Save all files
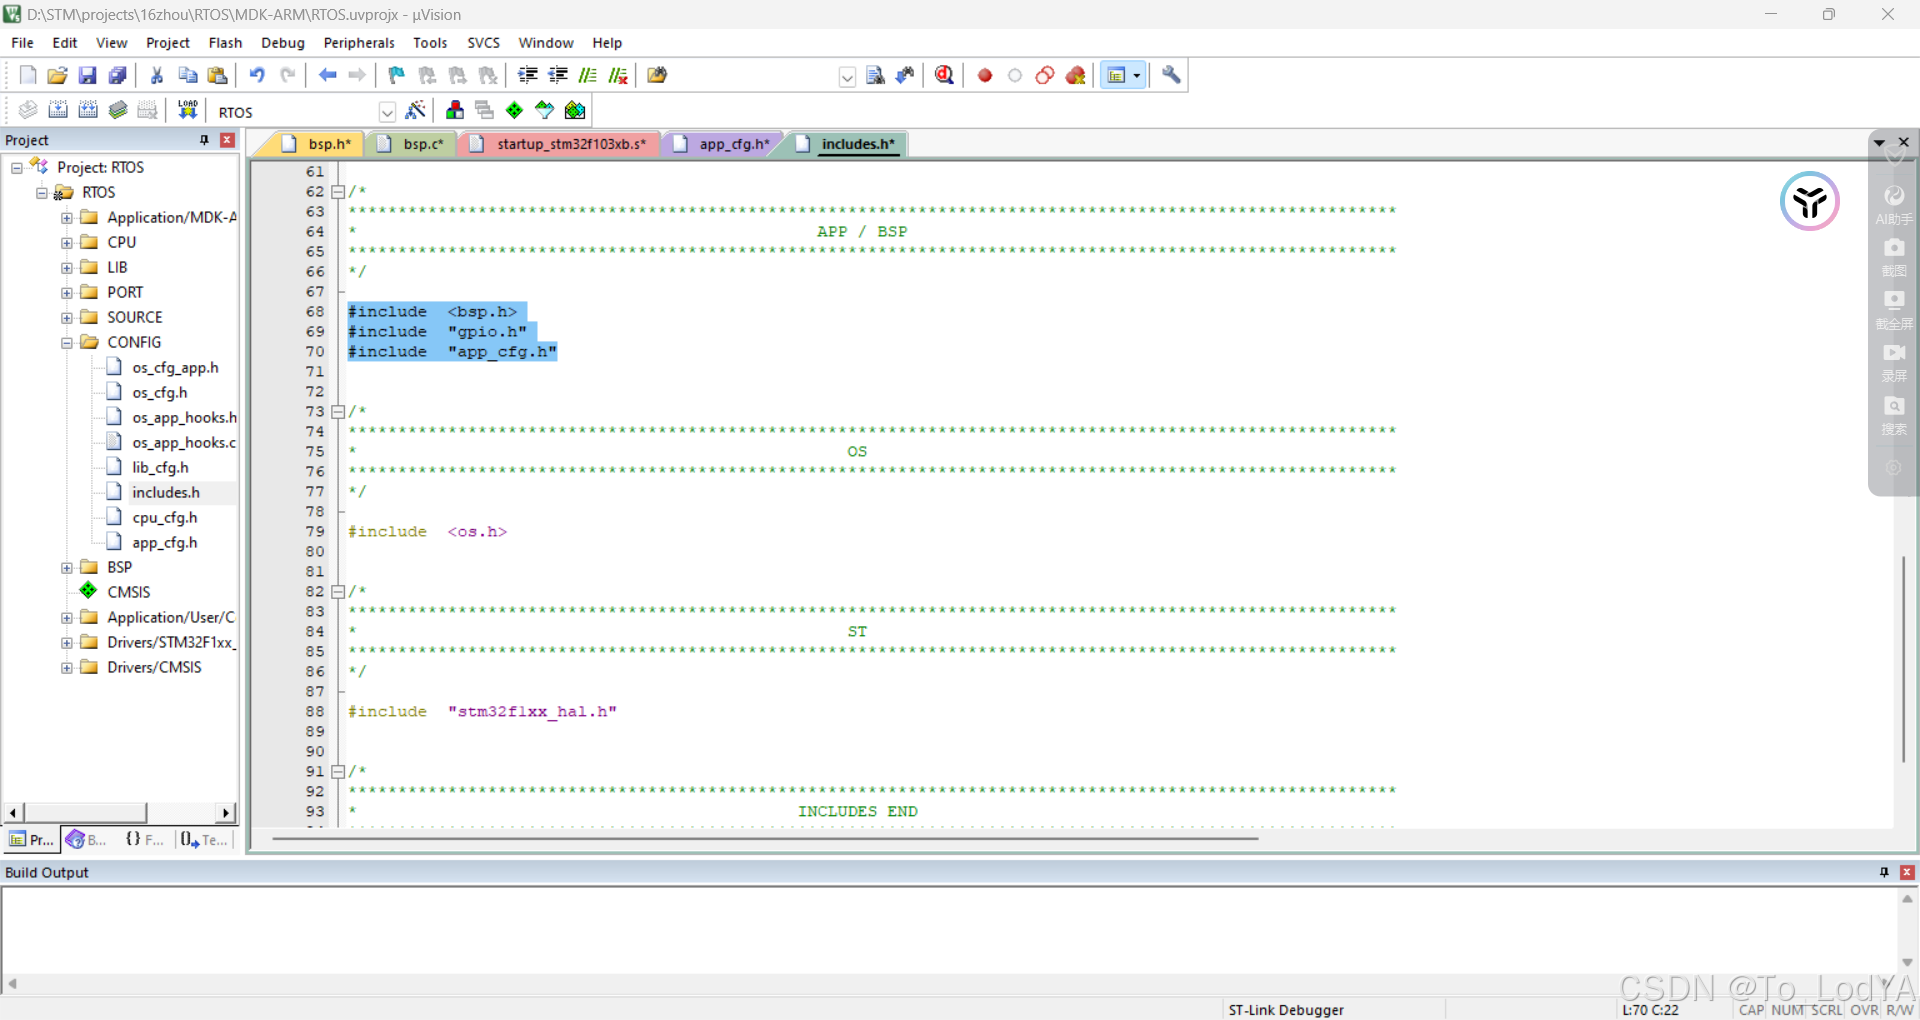The width and height of the screenshot is (1920, 1020). (118, 75)
